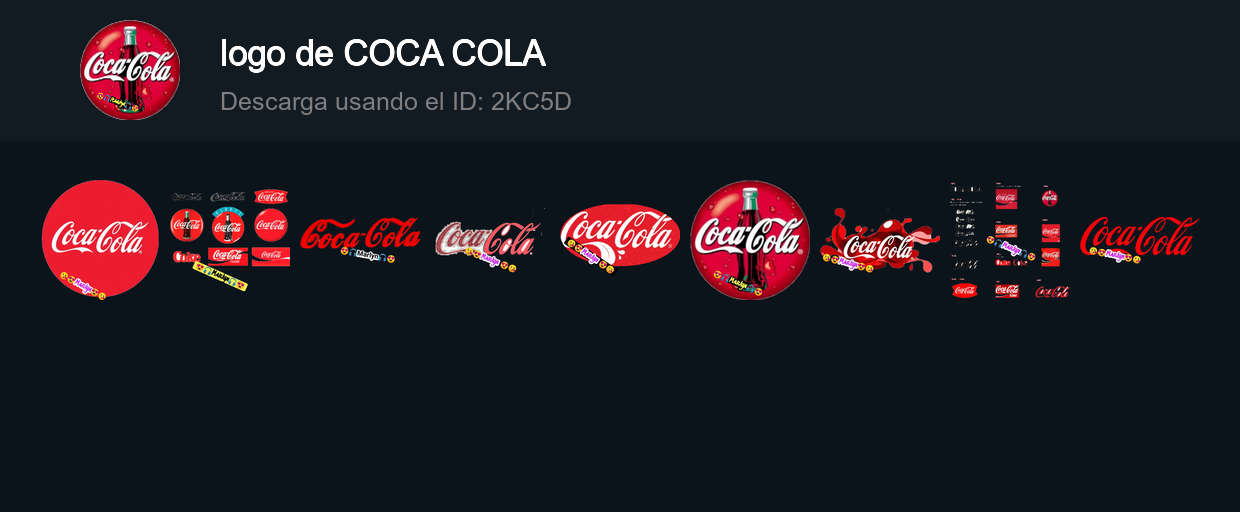The height and width of the screenshot is (512, 1240).
Task: Pick the red oval Coca-Cola sticker
Action: [x=620, y=237]
